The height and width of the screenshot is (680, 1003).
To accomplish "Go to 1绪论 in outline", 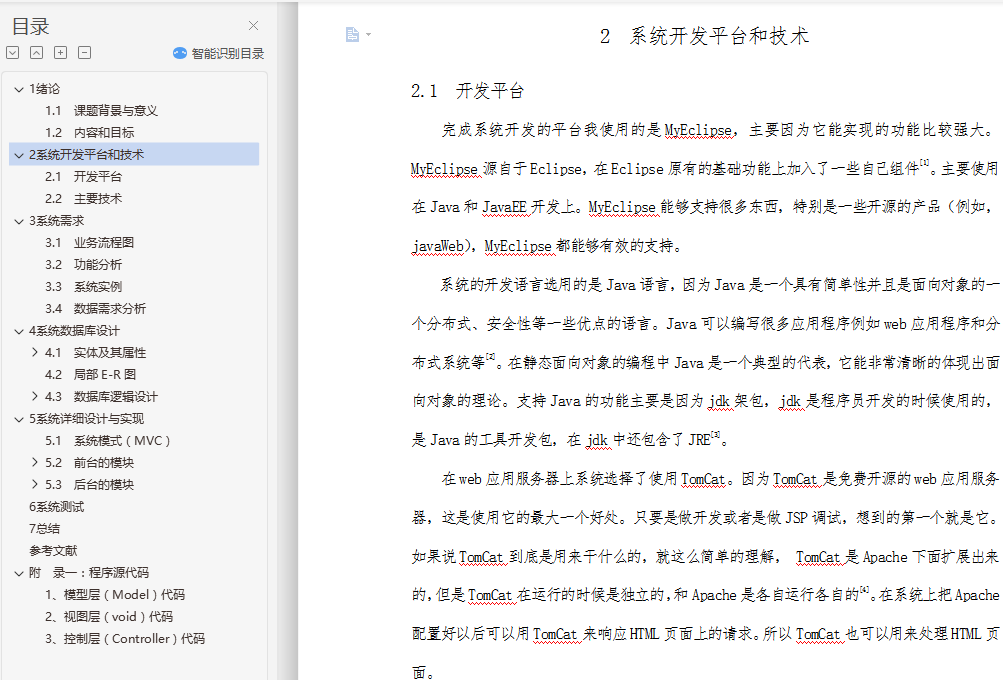I will coord(44,89).
